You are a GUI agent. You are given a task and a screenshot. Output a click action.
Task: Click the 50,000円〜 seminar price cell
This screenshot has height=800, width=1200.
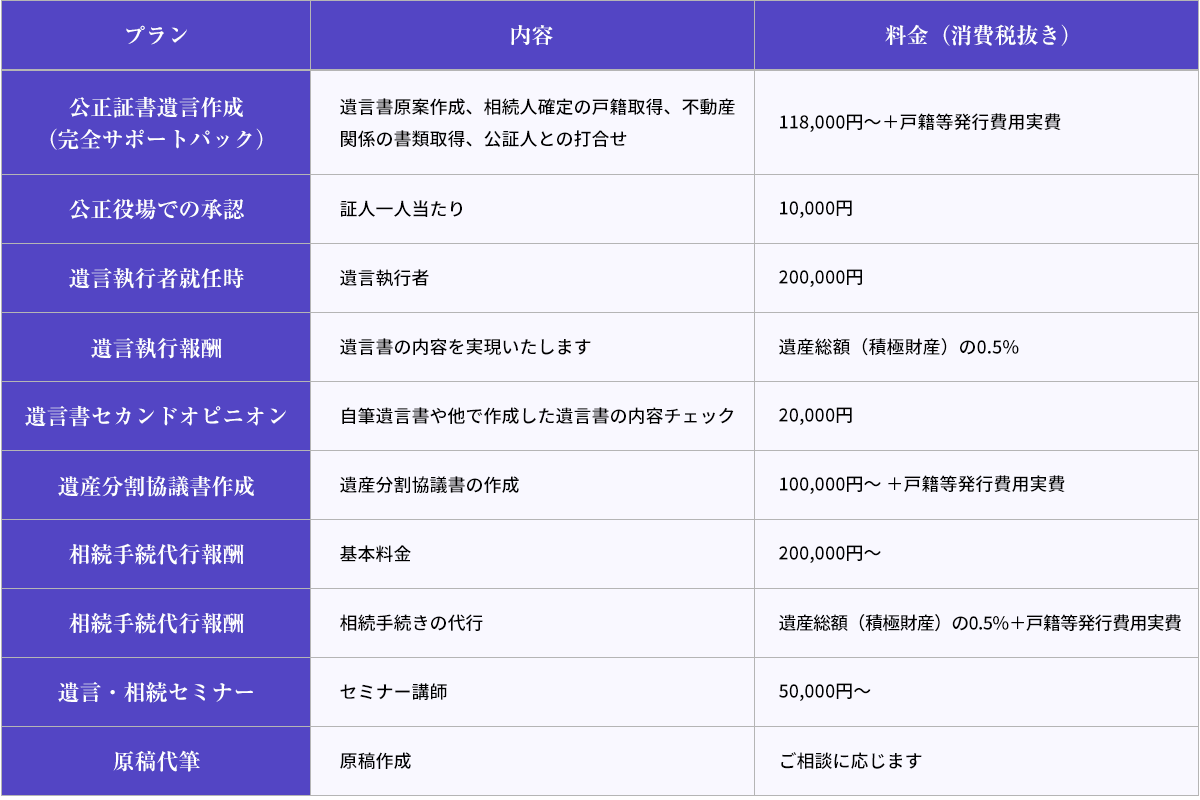click(818, 692)
